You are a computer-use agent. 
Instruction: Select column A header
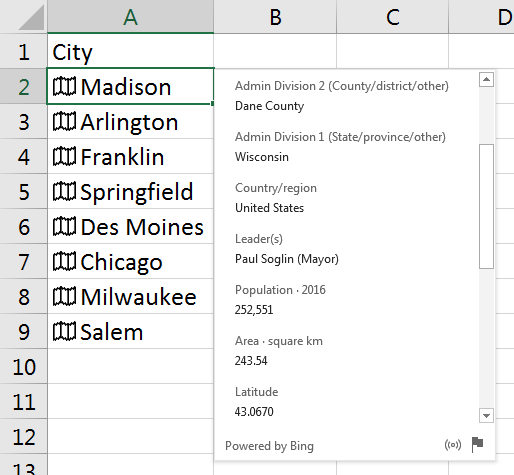130,17
